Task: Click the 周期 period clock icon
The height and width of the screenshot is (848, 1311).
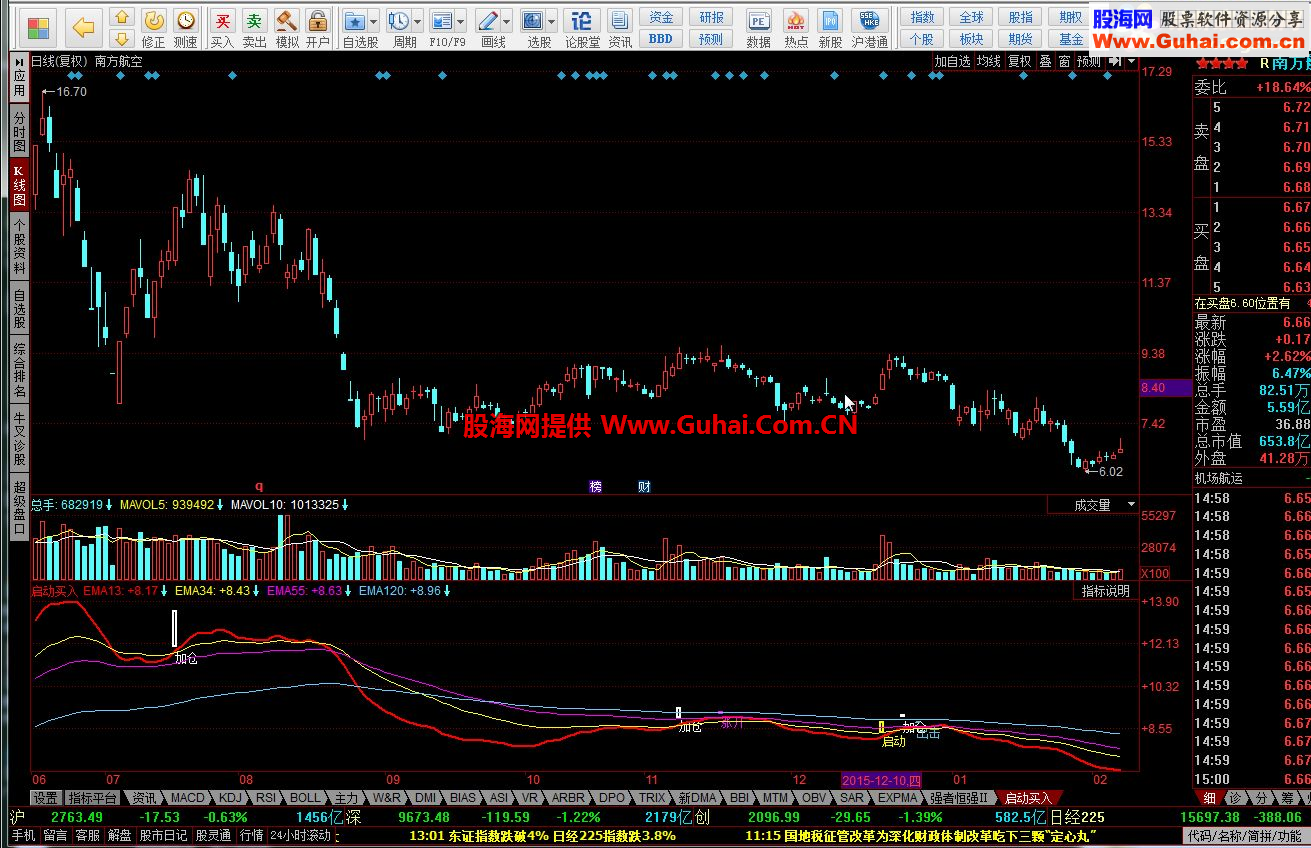Action: point(398,20)
